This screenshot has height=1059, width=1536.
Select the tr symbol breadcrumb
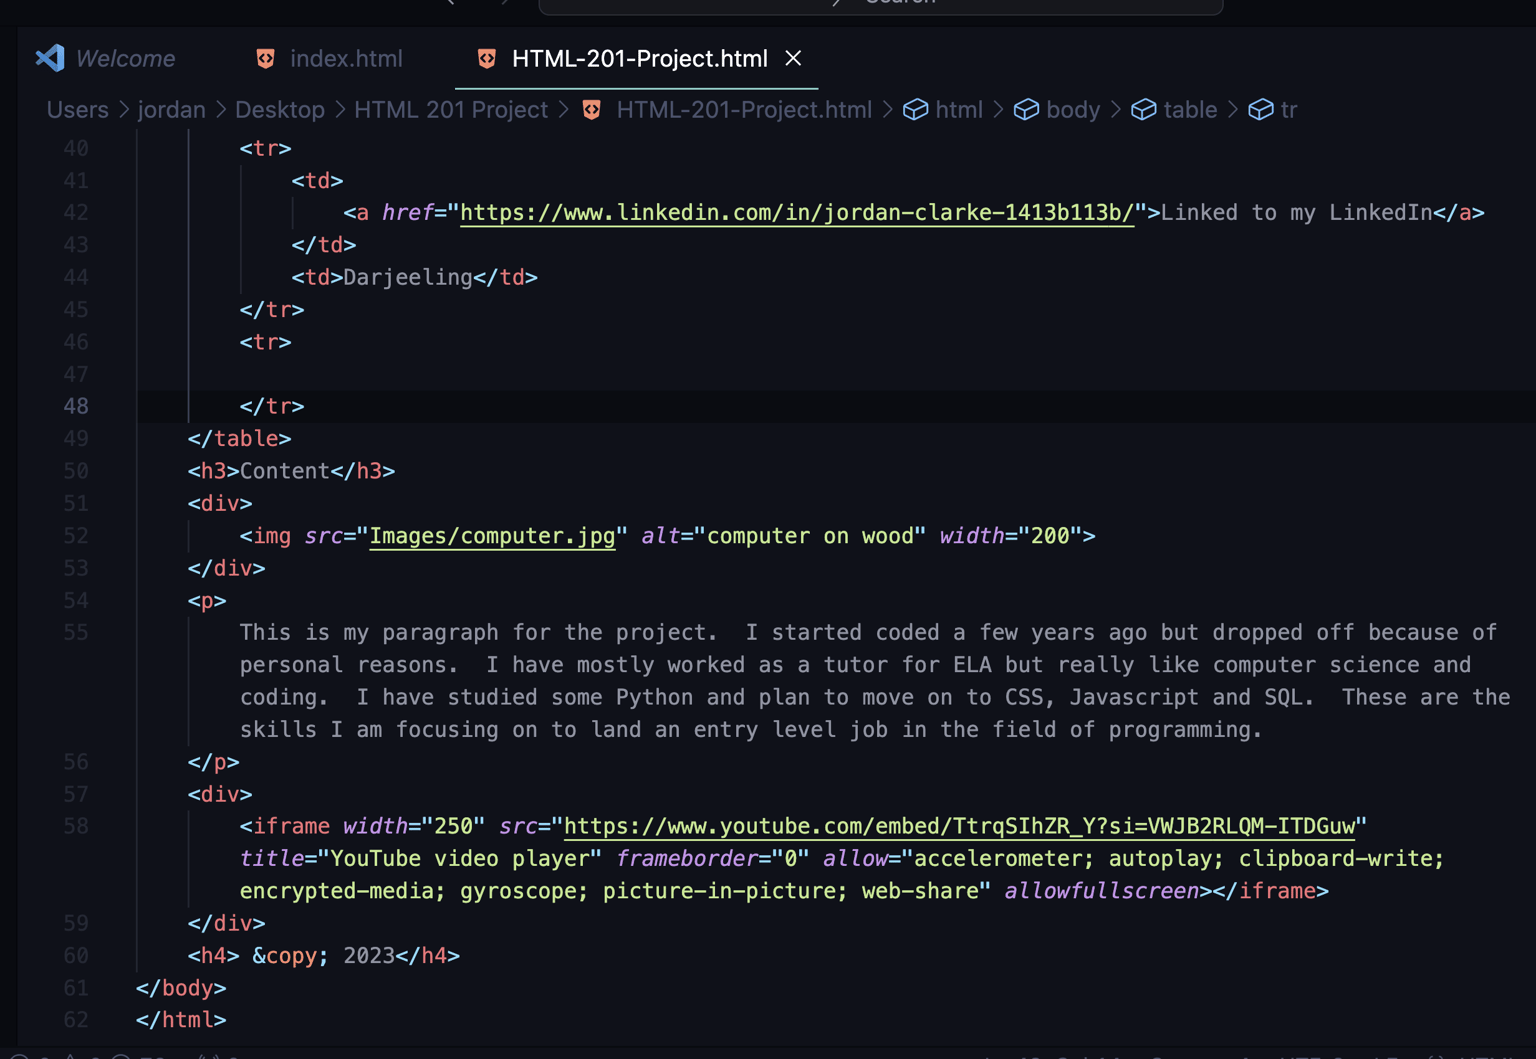[1289, 110]
